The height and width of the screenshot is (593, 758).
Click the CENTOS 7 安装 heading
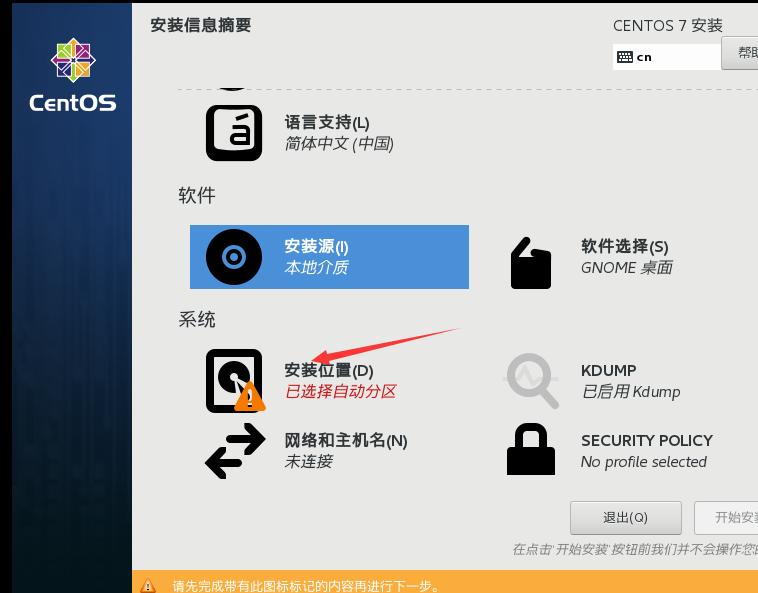coord(668,26)
